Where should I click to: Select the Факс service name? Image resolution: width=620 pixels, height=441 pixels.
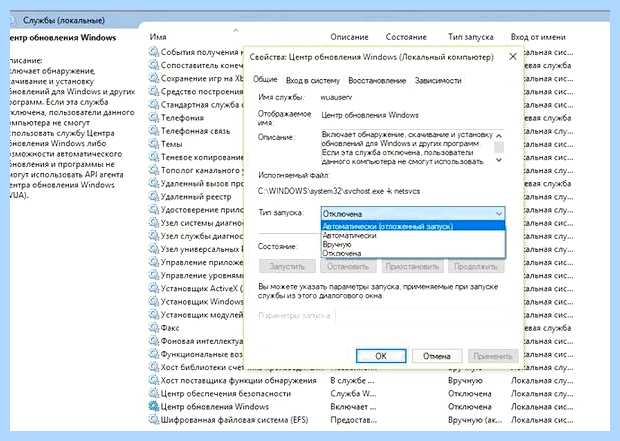(170, 328)
